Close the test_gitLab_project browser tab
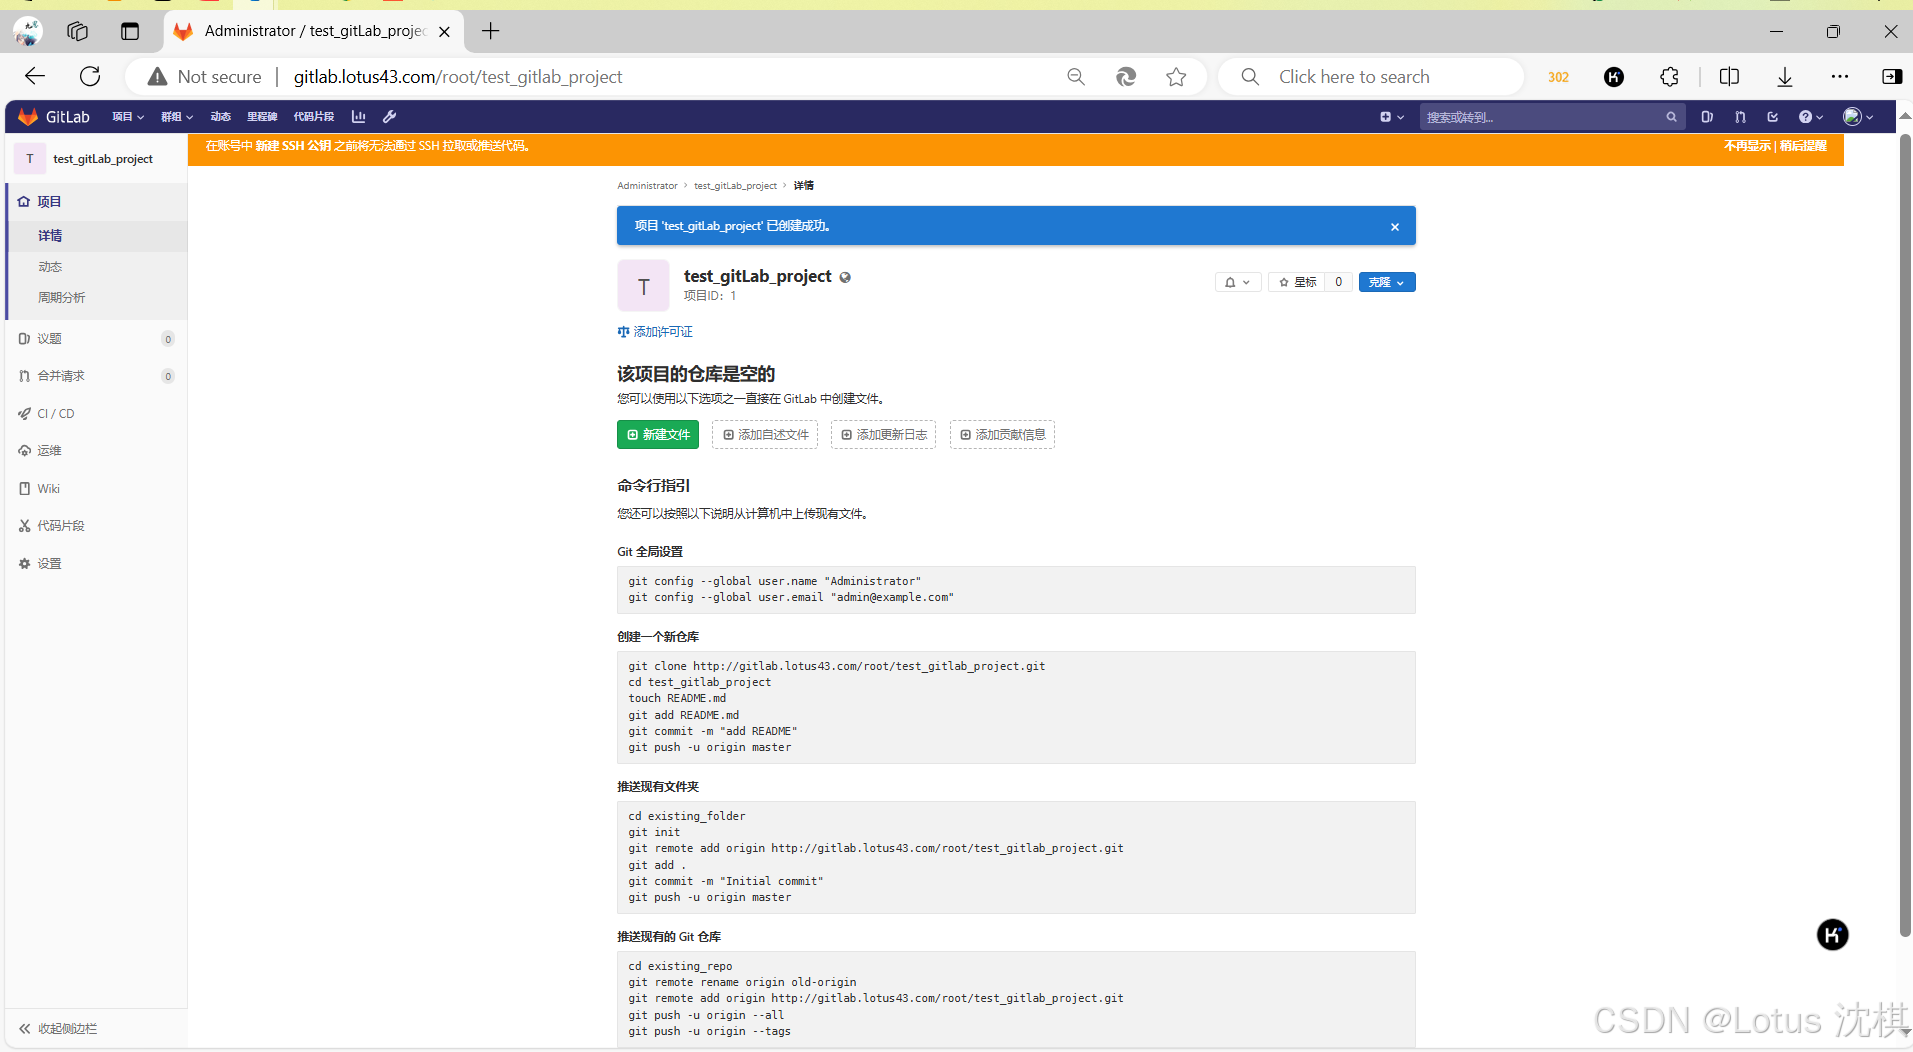The image size is (1913, 1052). [444, 32]
